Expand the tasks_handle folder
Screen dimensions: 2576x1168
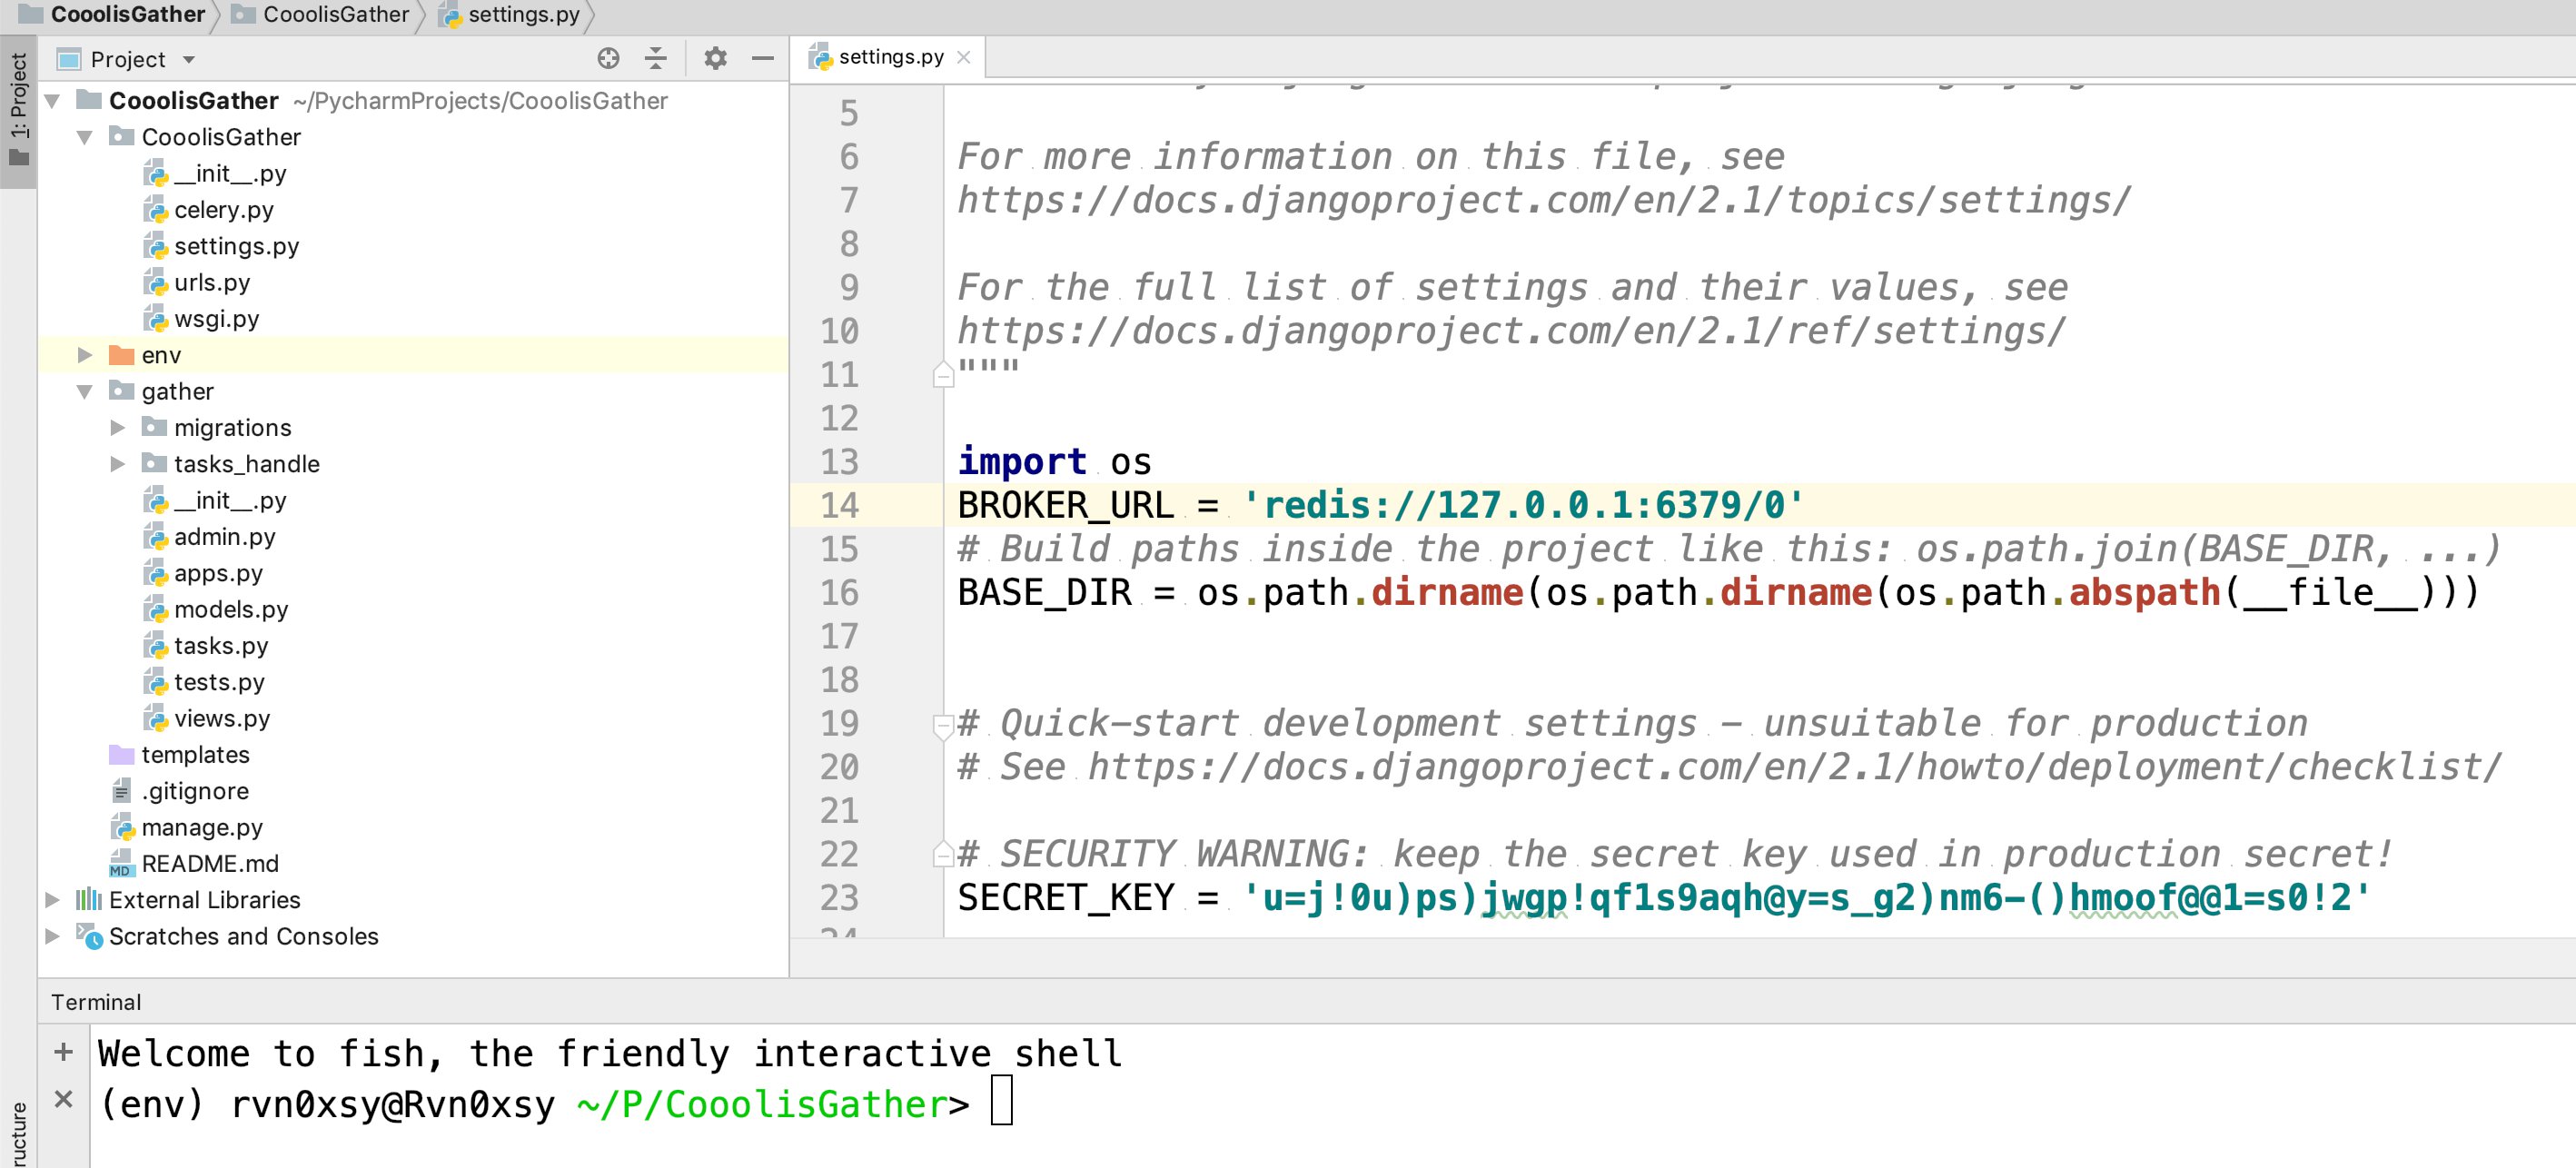117,464
